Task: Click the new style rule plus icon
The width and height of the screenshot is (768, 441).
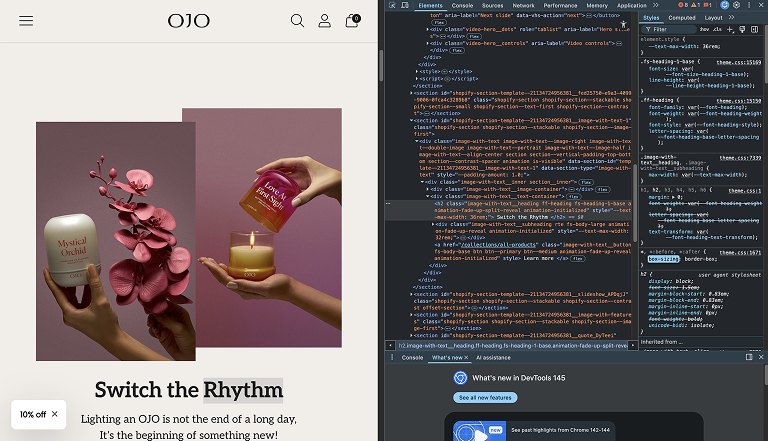Action: [x=730, y=30]
